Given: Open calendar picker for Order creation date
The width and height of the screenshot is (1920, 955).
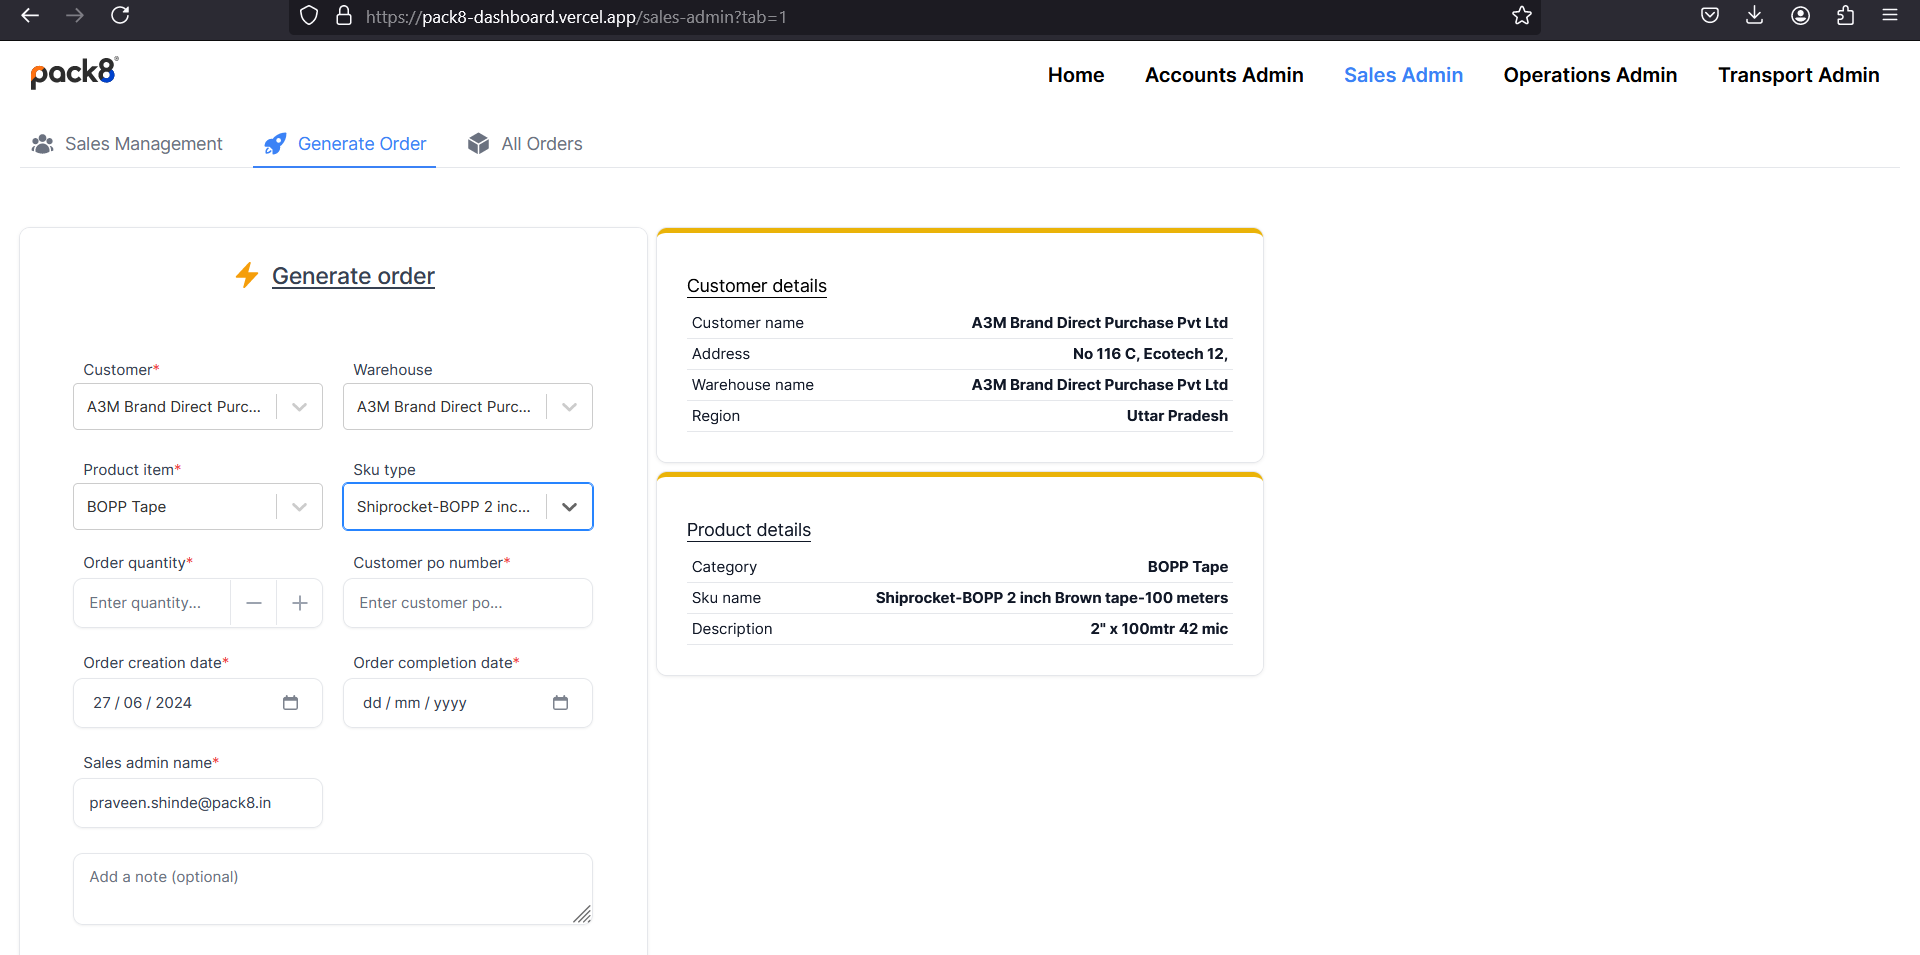Looking at the screenshot, I should (x=290, y=703).
